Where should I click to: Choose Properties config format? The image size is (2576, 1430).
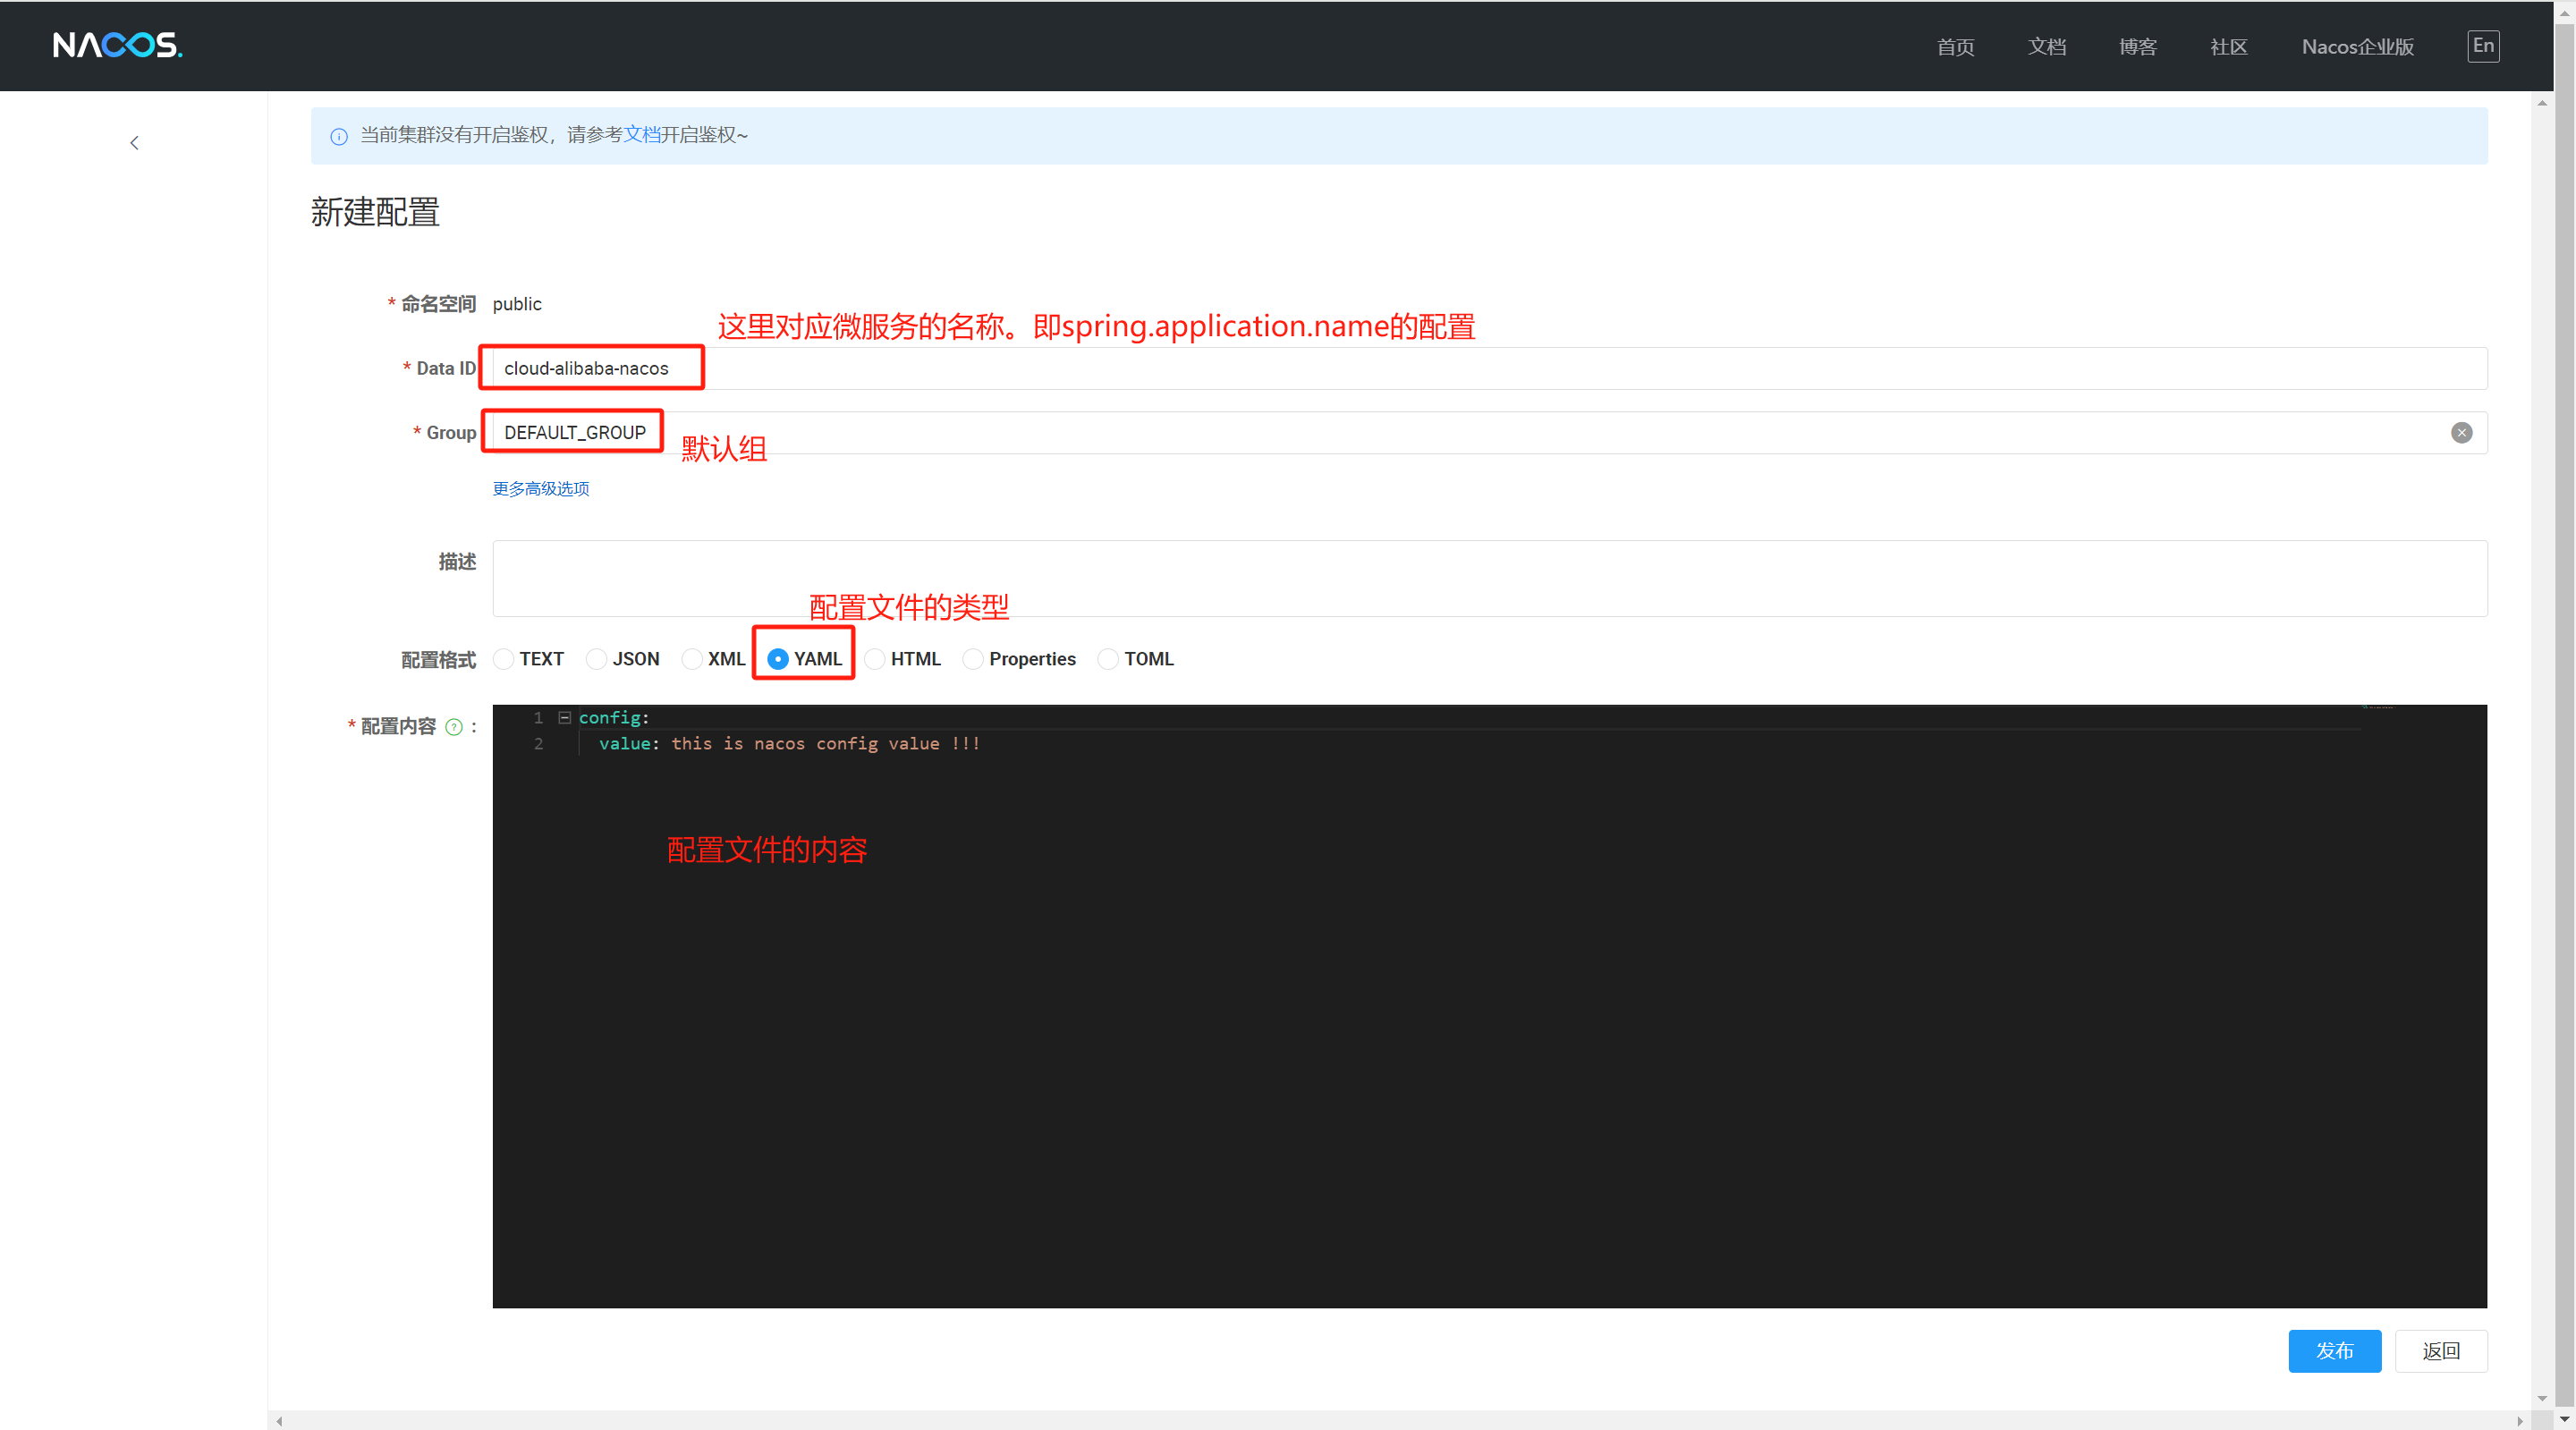(x=973, y=659)
